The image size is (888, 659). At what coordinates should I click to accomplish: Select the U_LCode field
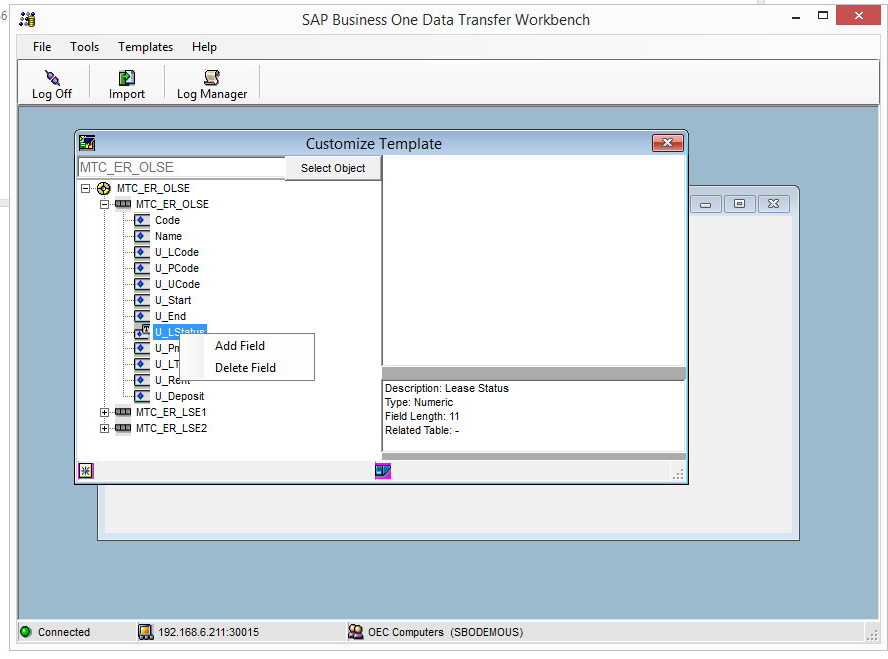(177, 252)
